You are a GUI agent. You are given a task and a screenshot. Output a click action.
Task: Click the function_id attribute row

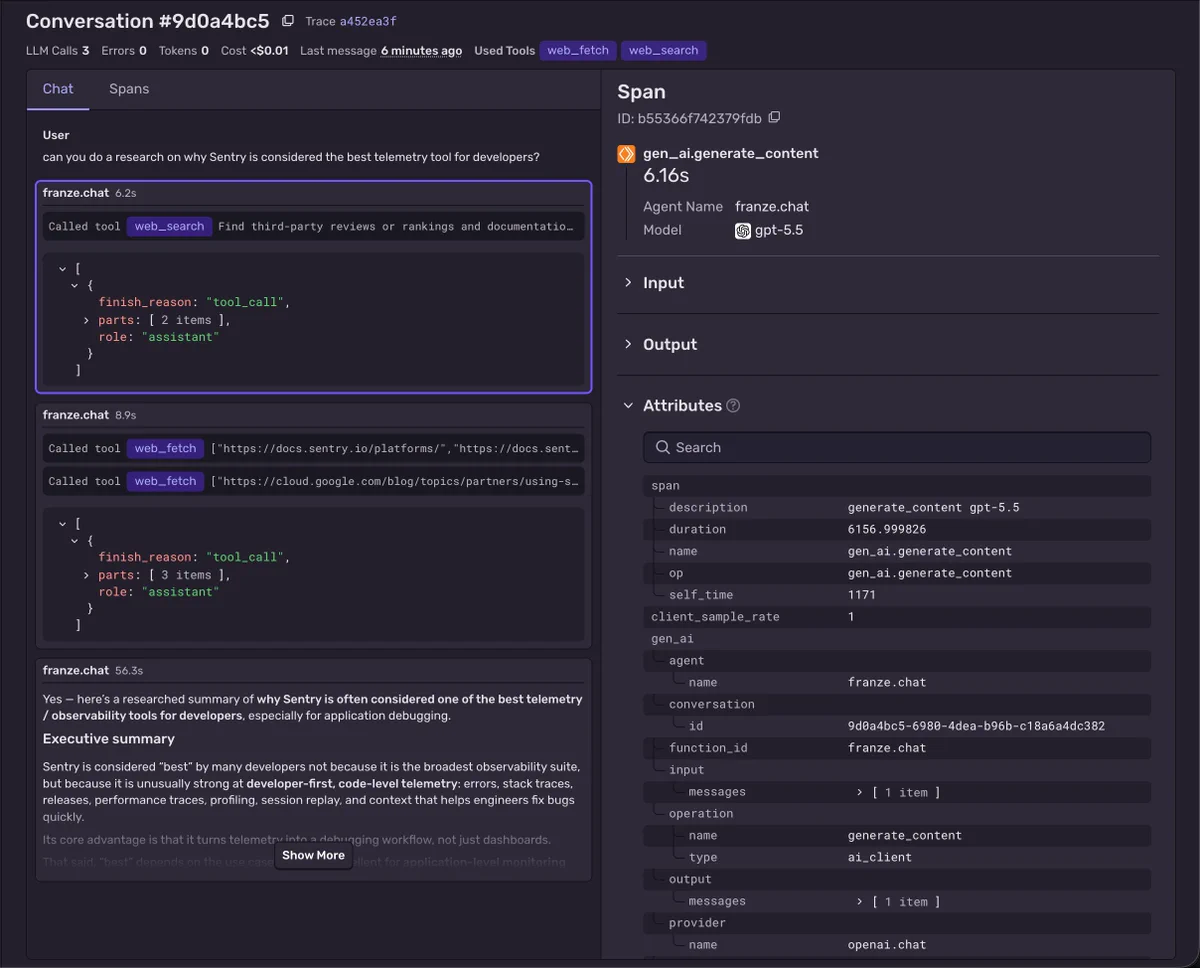coord(897,748)
